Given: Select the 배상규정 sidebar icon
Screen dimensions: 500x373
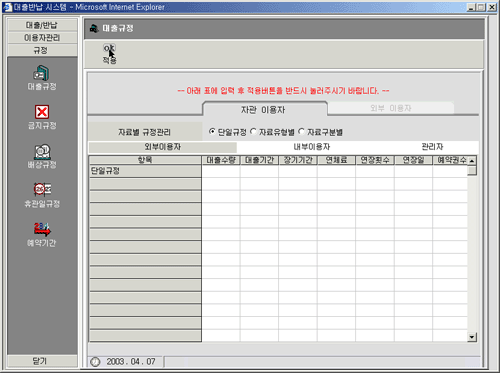Looking at the screenshot, I should click(x=42, y=152).
